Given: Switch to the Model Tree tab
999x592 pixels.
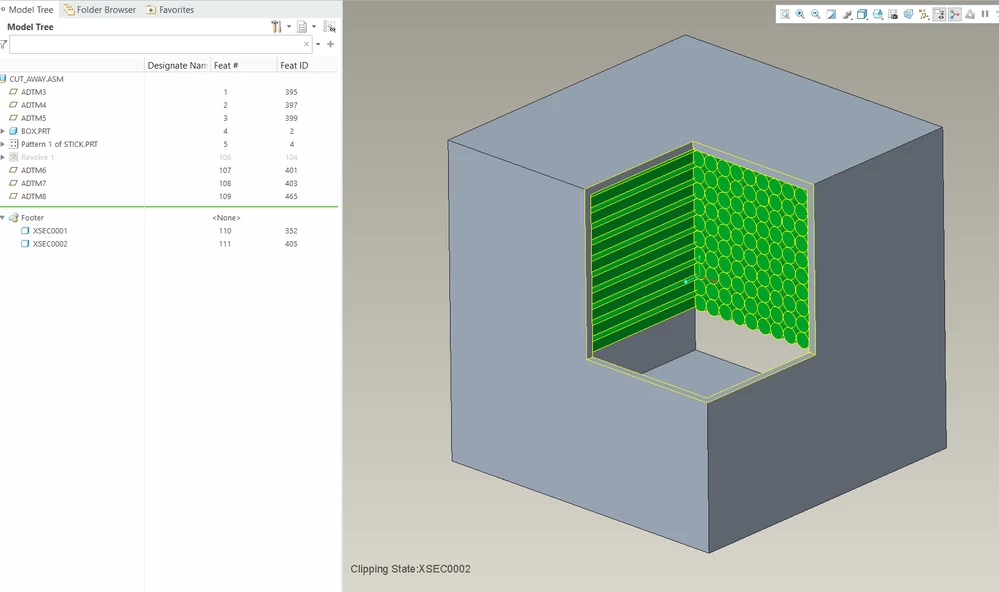Looking at the screenshot, I should click(29, 10).
